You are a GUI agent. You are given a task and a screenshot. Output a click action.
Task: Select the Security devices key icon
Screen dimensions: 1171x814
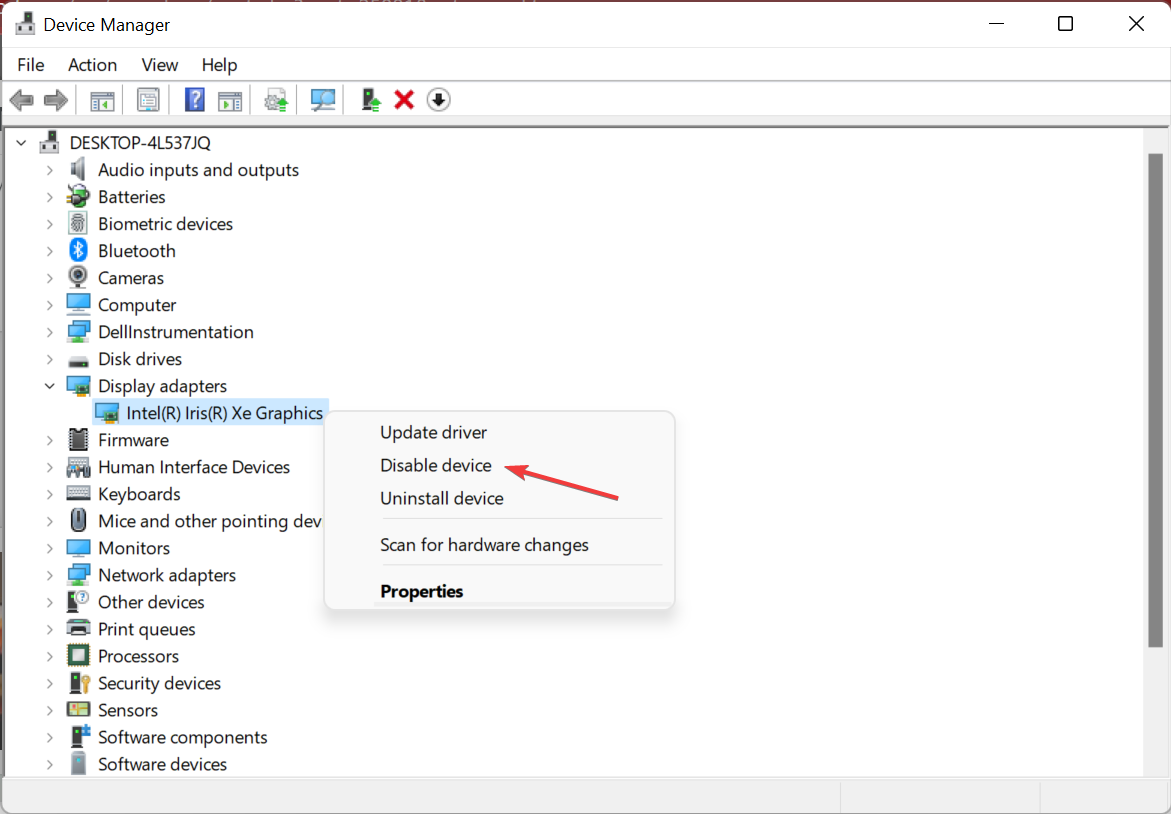pyautogui.click(x=78, y=683)
